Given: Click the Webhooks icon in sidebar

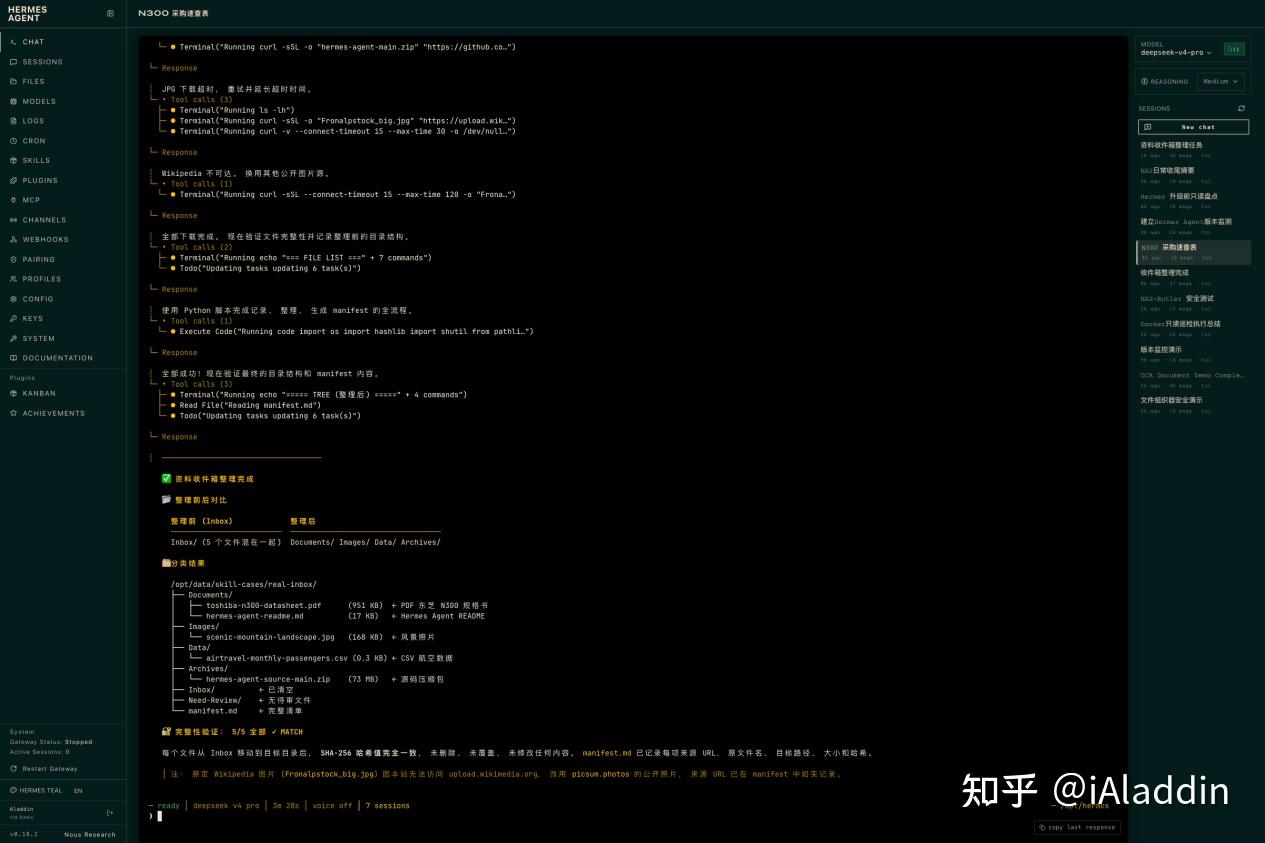Looking at the screenshot, I should pos(13,239).
